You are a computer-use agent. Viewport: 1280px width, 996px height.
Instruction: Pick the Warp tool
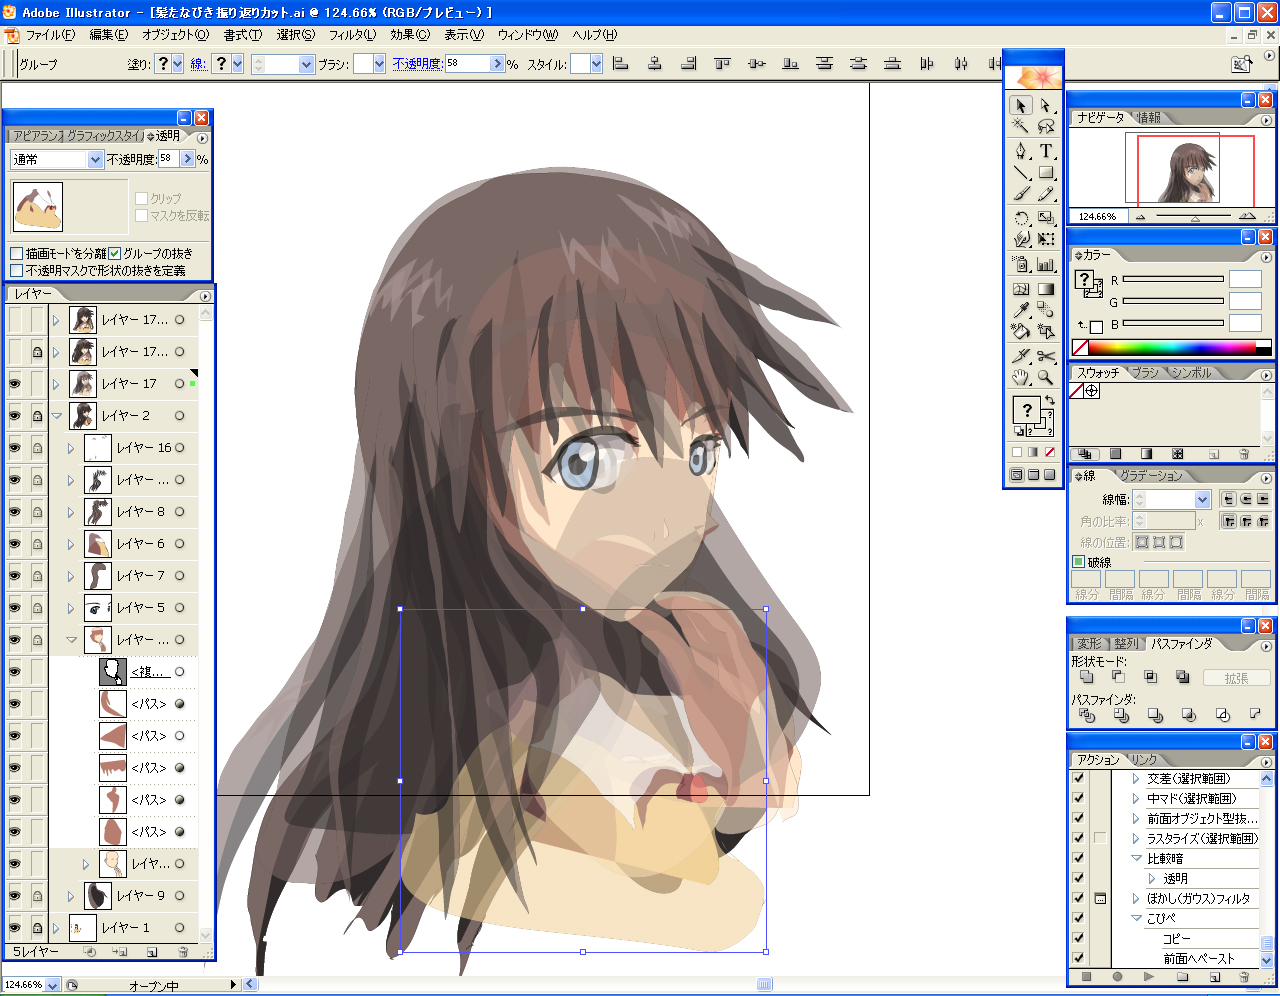coord(1020,239)
